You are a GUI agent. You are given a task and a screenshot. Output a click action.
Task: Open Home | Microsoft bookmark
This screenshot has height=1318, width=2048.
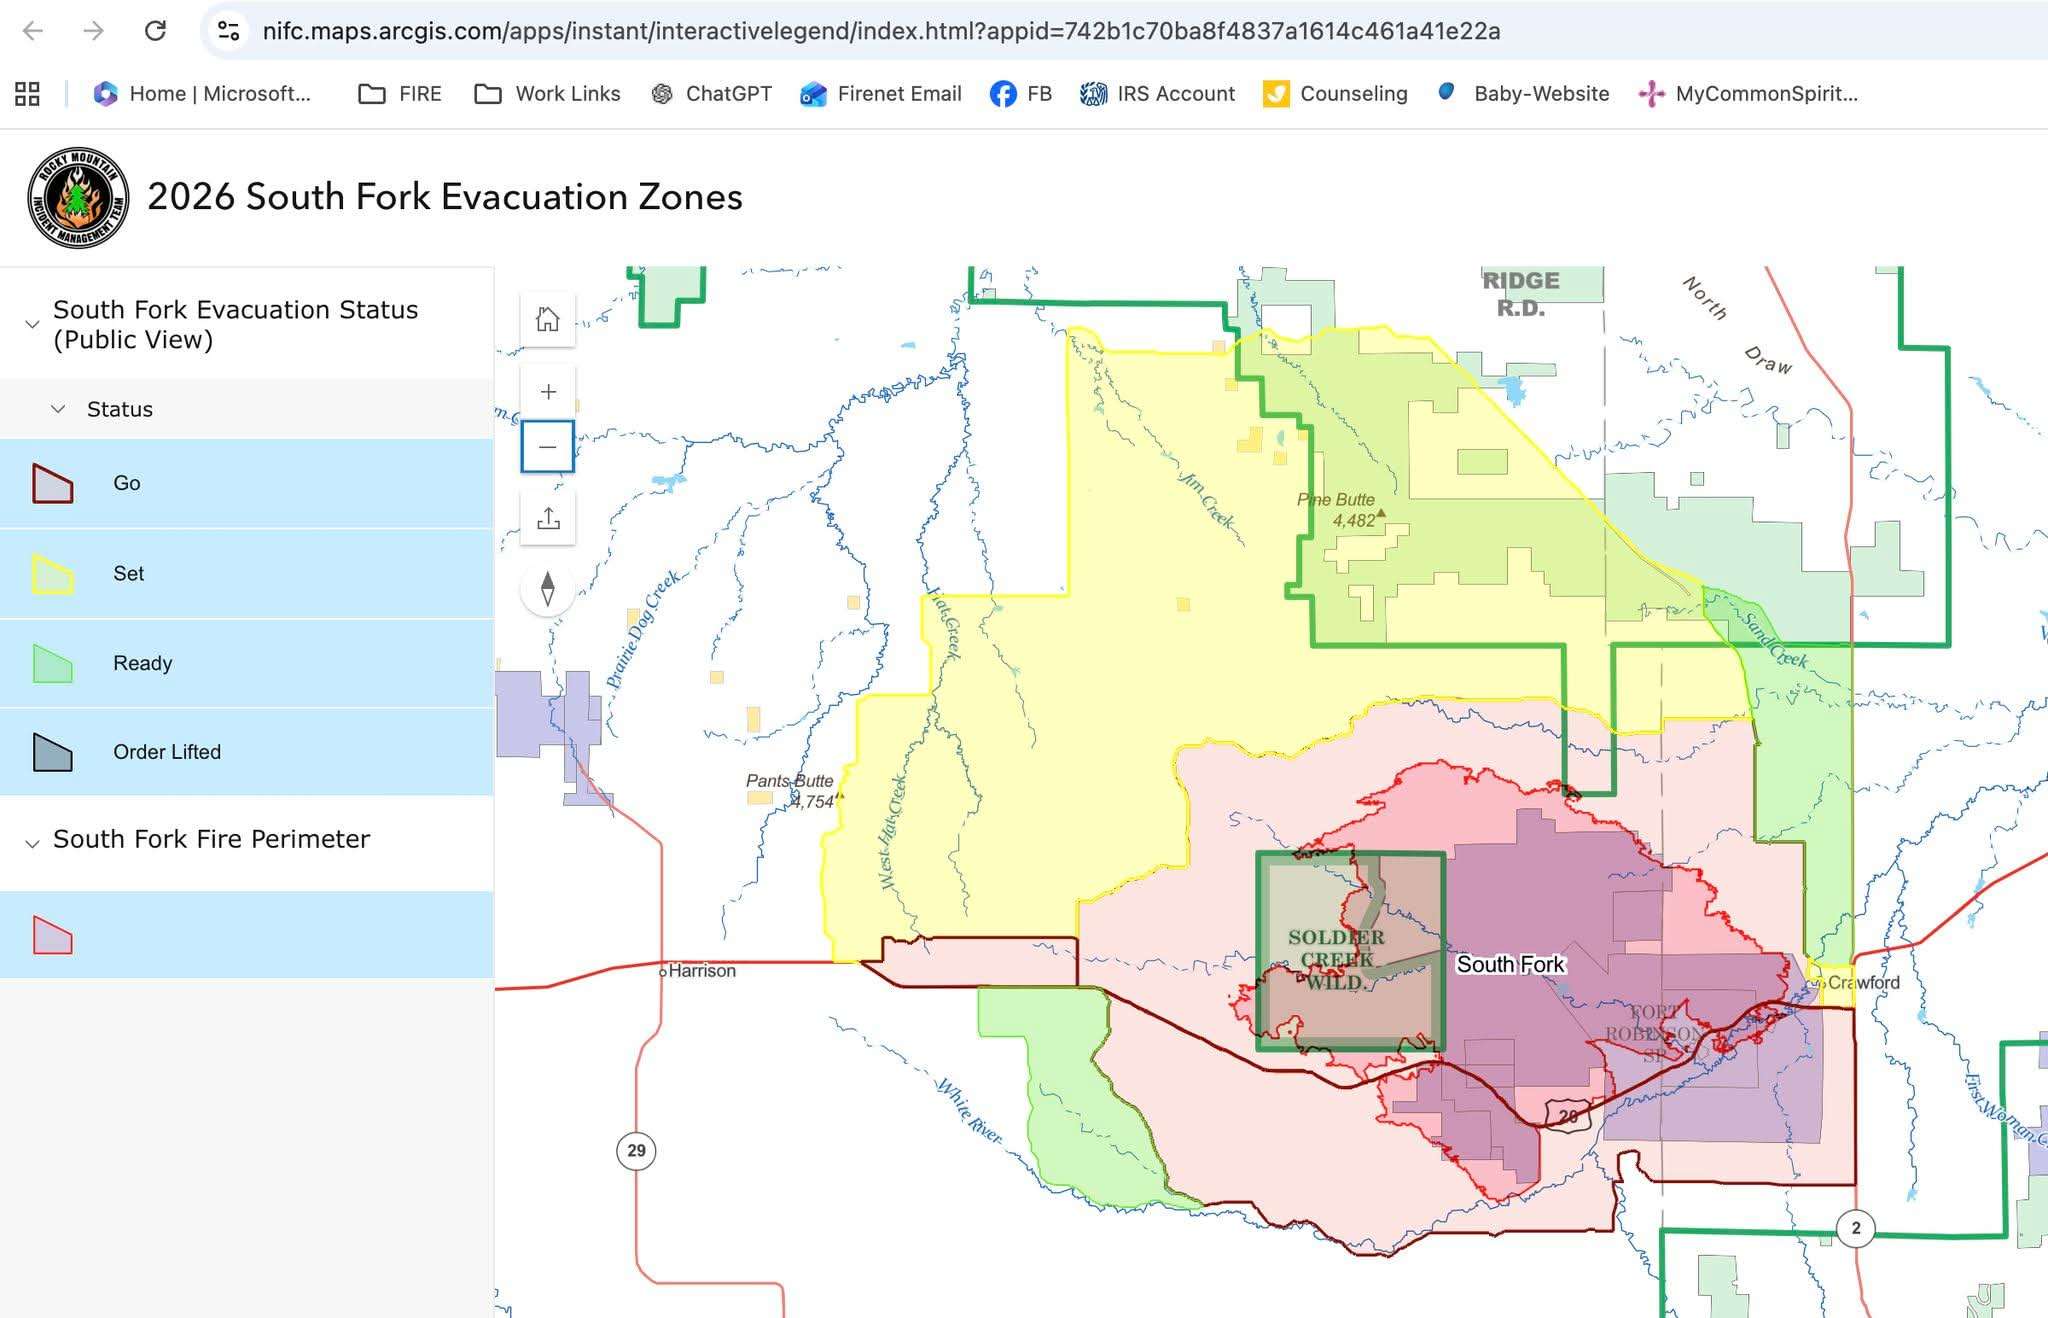[202, 94]
